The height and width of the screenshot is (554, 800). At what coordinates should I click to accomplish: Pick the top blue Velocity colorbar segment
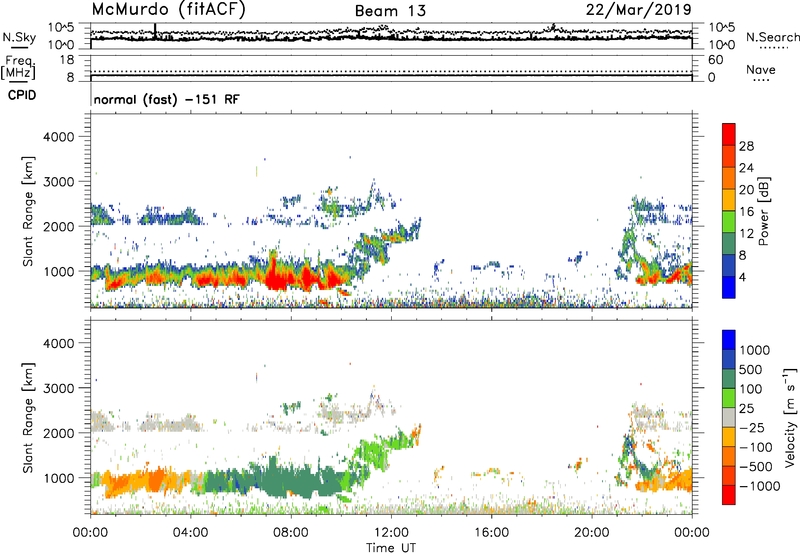729,340
